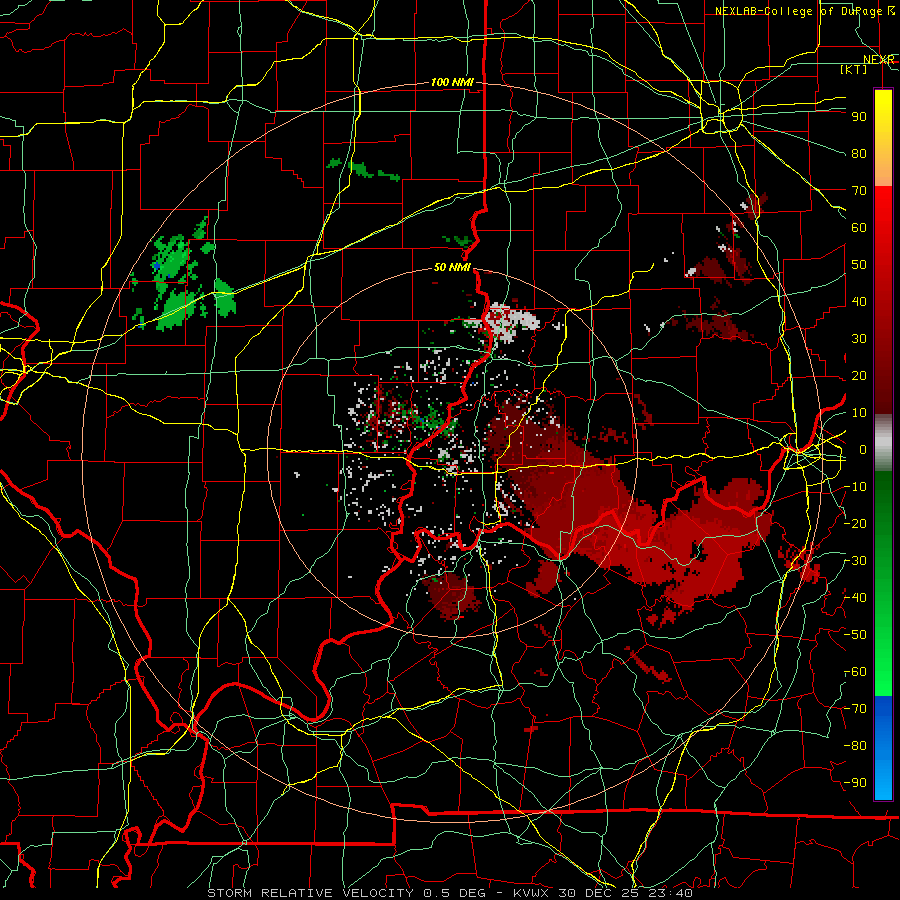The height and width of the screenshot is (900, 900).
Task: Click the "KVWX" radar site identifier
Action: point(532,893)
